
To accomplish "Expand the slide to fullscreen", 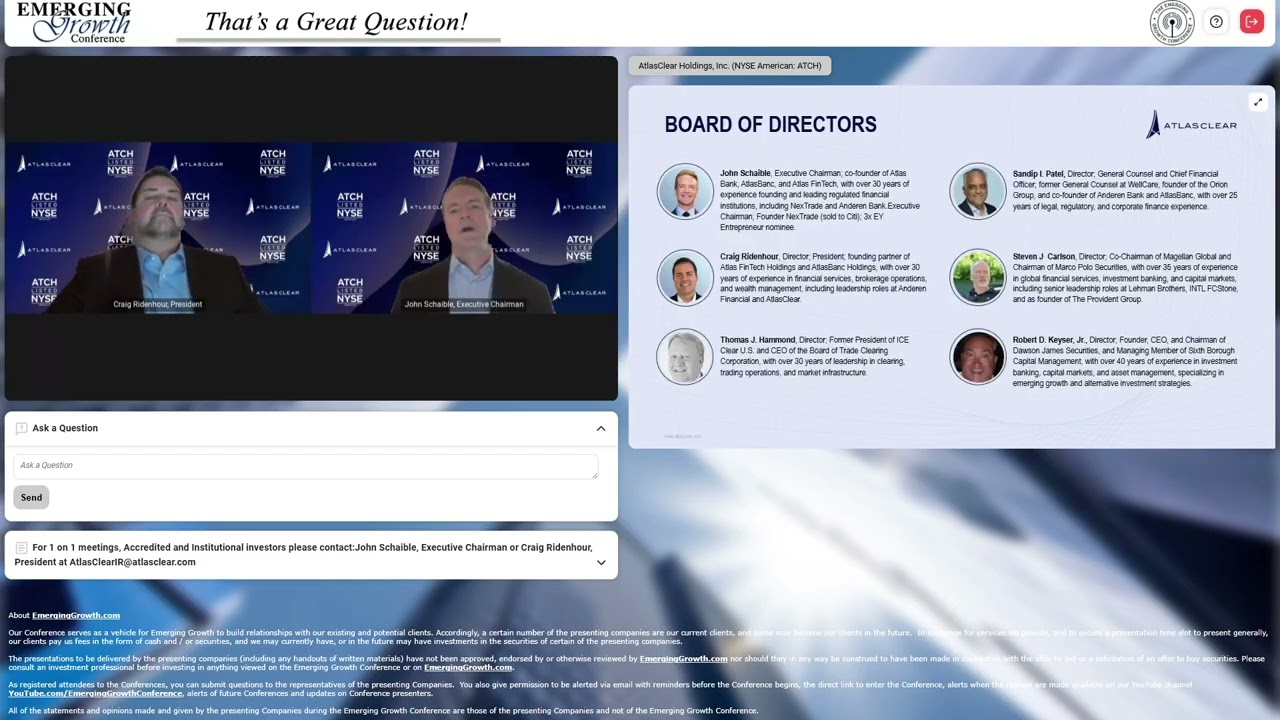I will coord(1258,102).
